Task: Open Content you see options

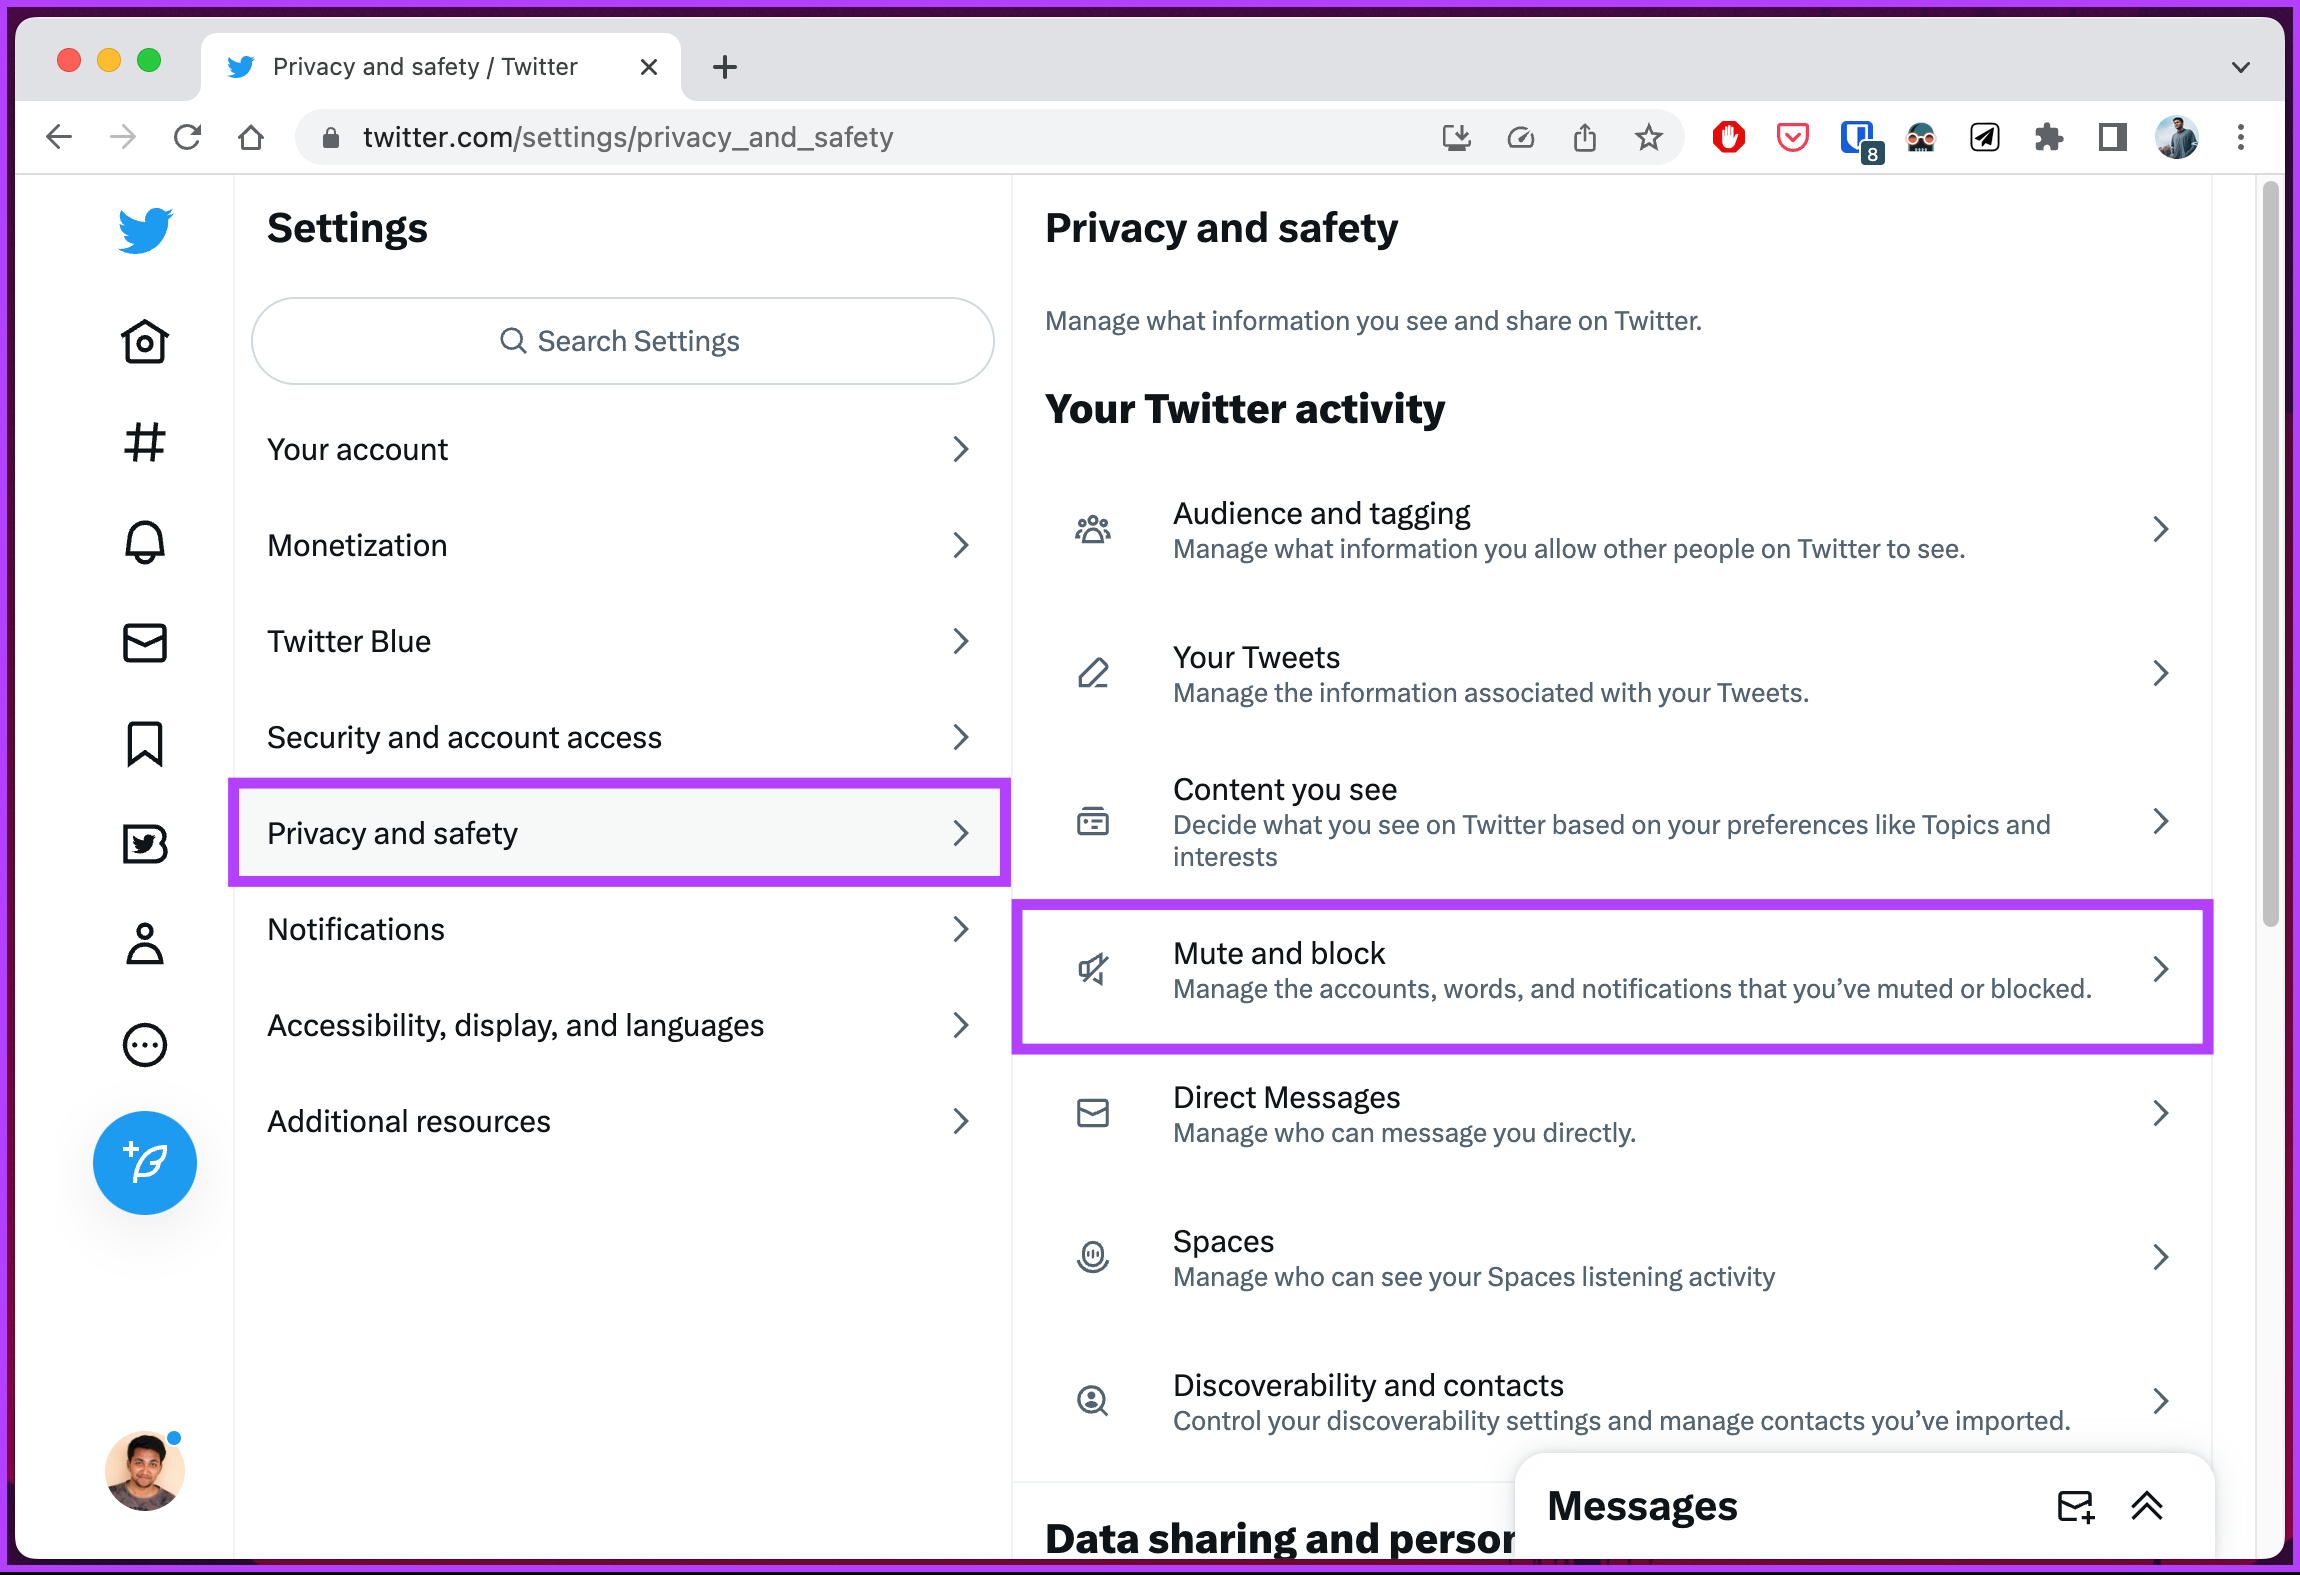Action: 1611,822
